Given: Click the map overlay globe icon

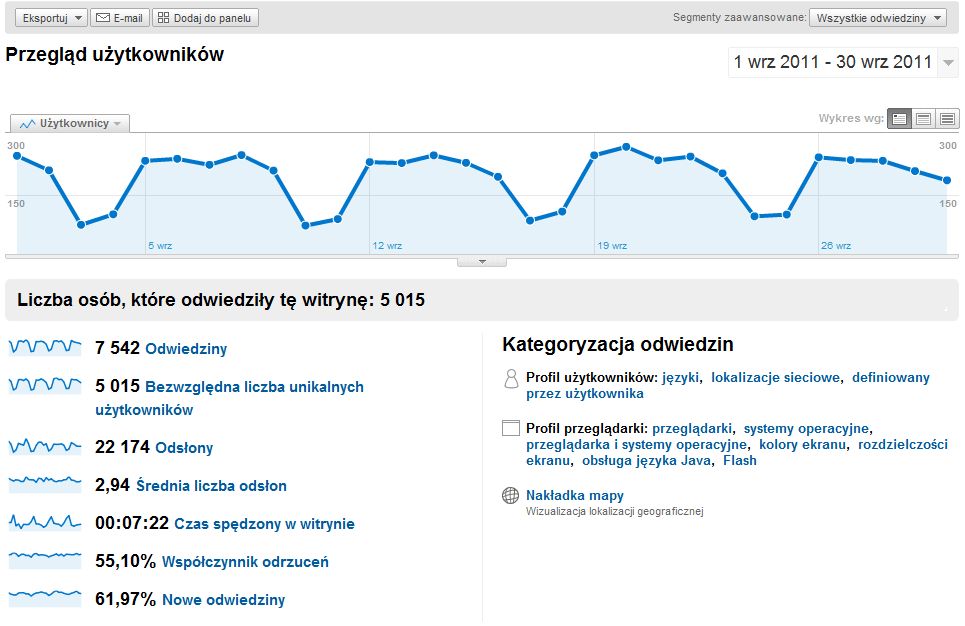Looking at the screenshot, I should click(511, 495).
